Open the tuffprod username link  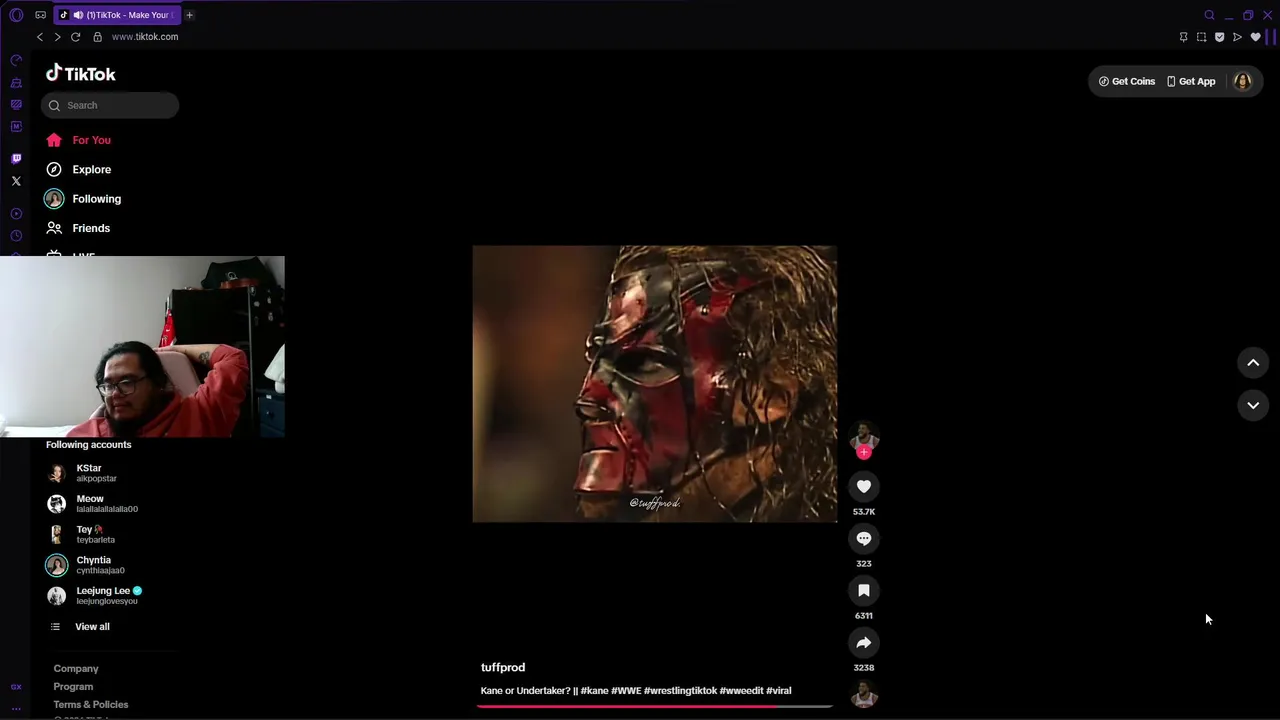point(503,667)
